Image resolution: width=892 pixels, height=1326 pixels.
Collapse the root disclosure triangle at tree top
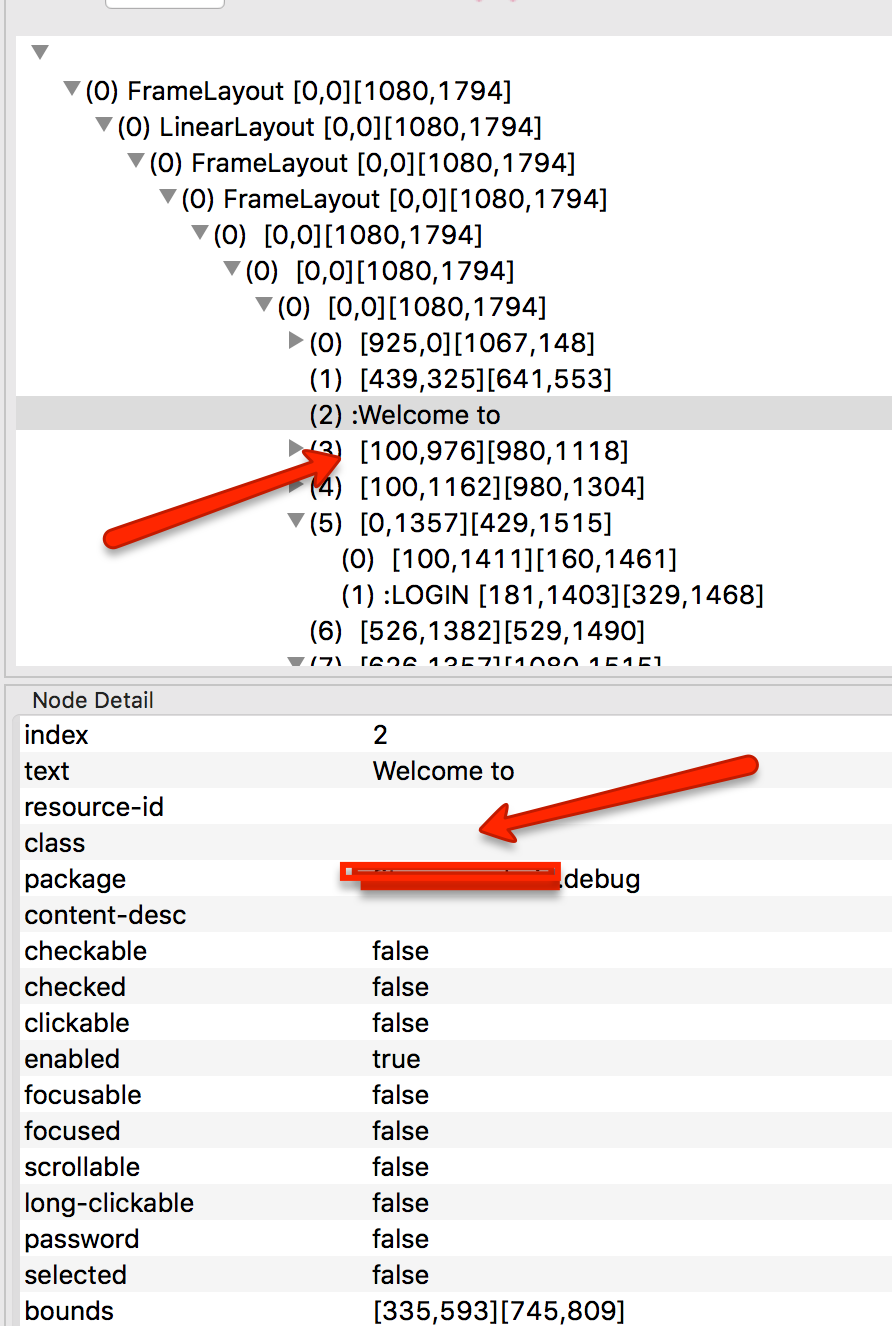pos(40,51)
